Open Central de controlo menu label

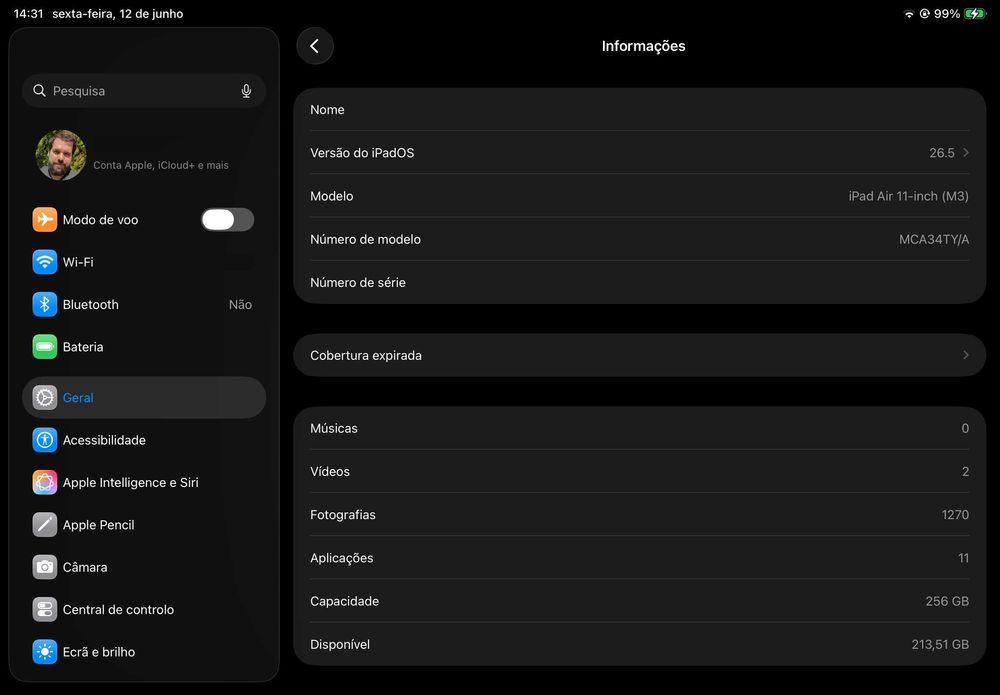point(118,610)
